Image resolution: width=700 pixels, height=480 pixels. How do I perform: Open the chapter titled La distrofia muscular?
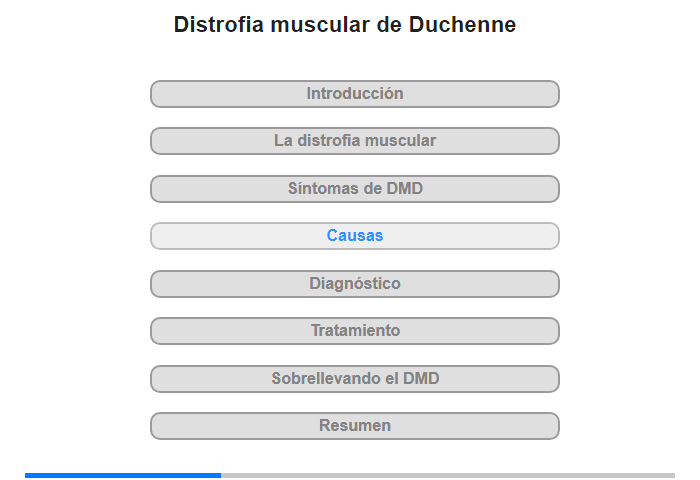click(354, 141)
